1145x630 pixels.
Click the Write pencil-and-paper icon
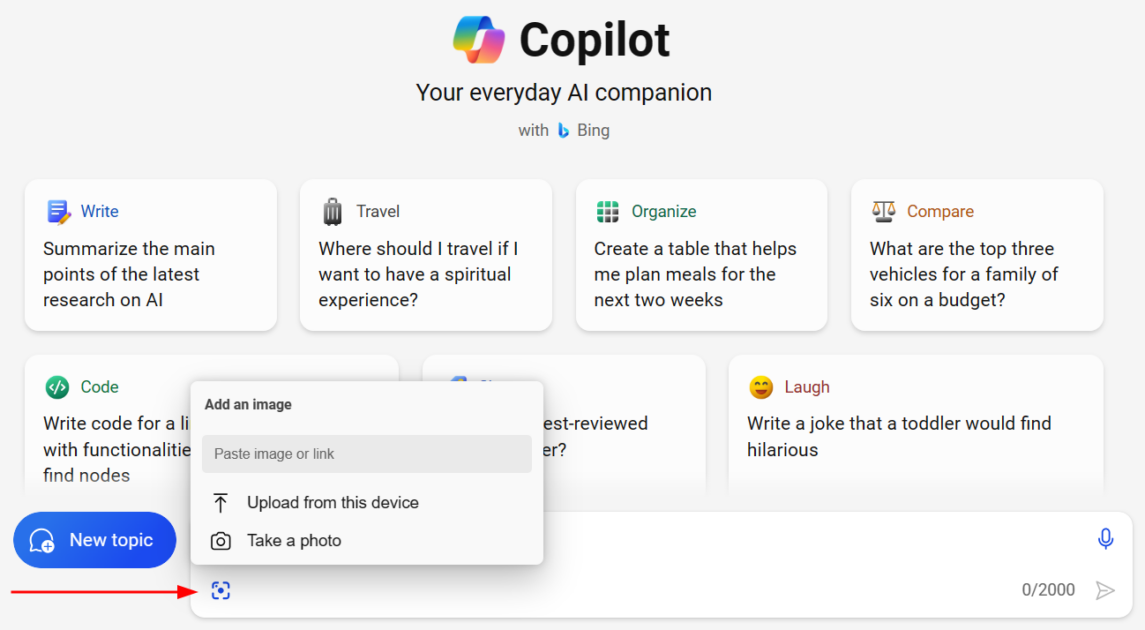58,212
